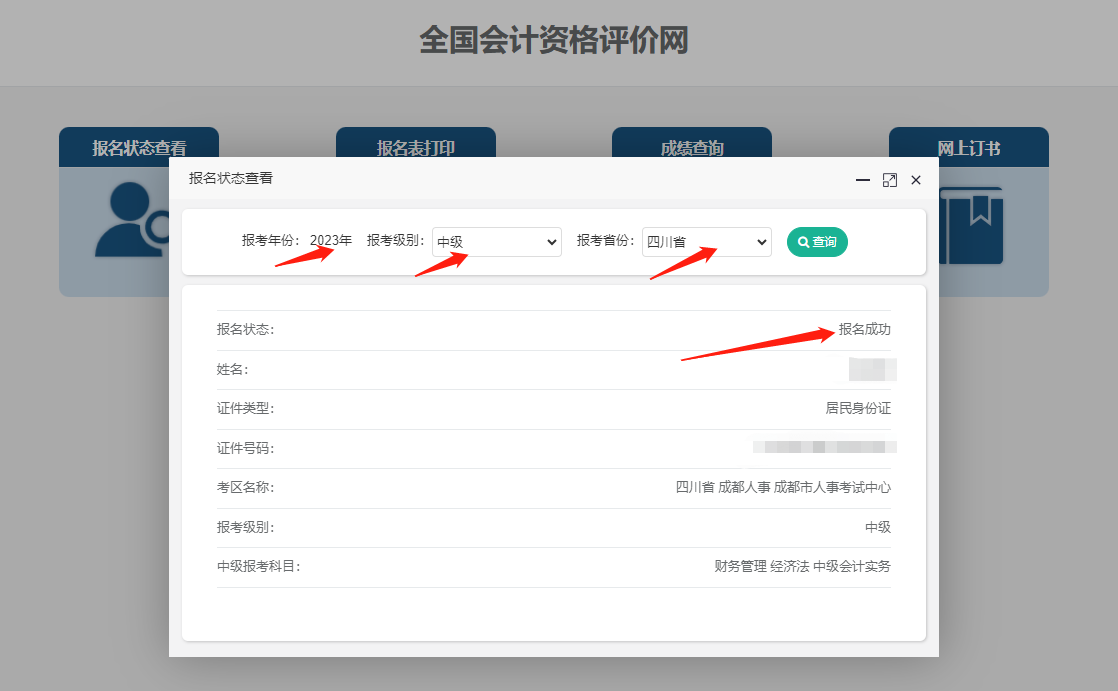Click the book icon under 网上订书
The image size is (1118, 691).
(971, 226)
